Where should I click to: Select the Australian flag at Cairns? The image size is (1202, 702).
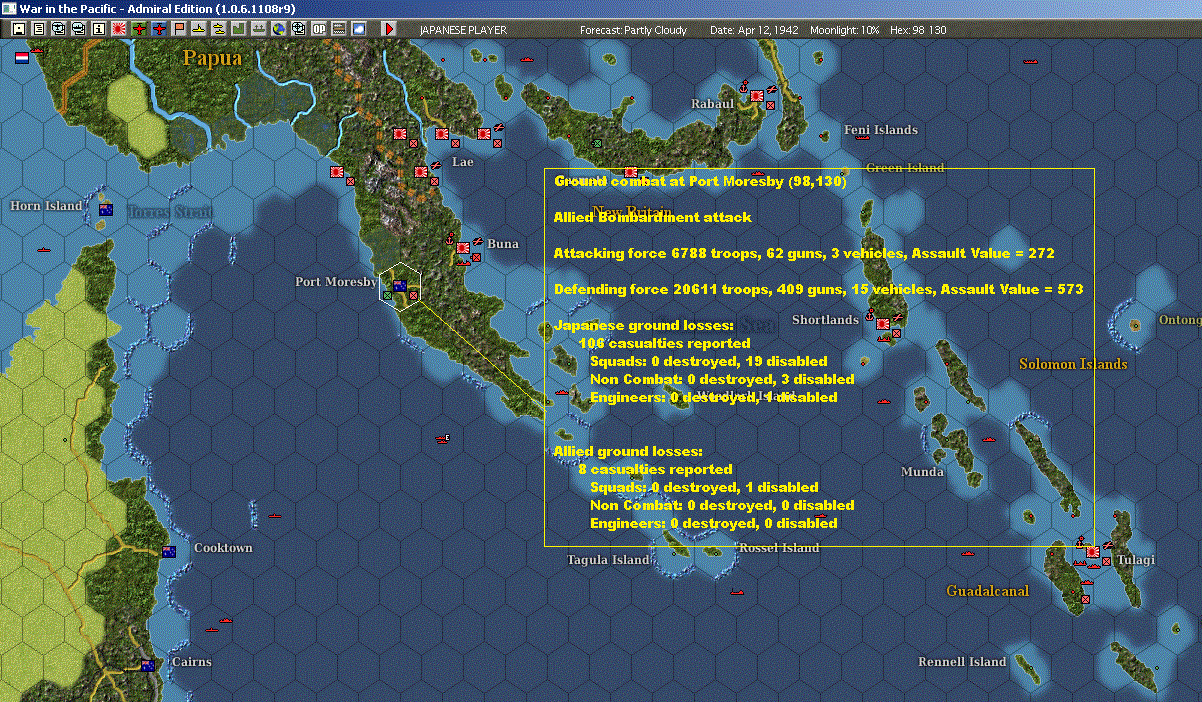pos(147,665)
